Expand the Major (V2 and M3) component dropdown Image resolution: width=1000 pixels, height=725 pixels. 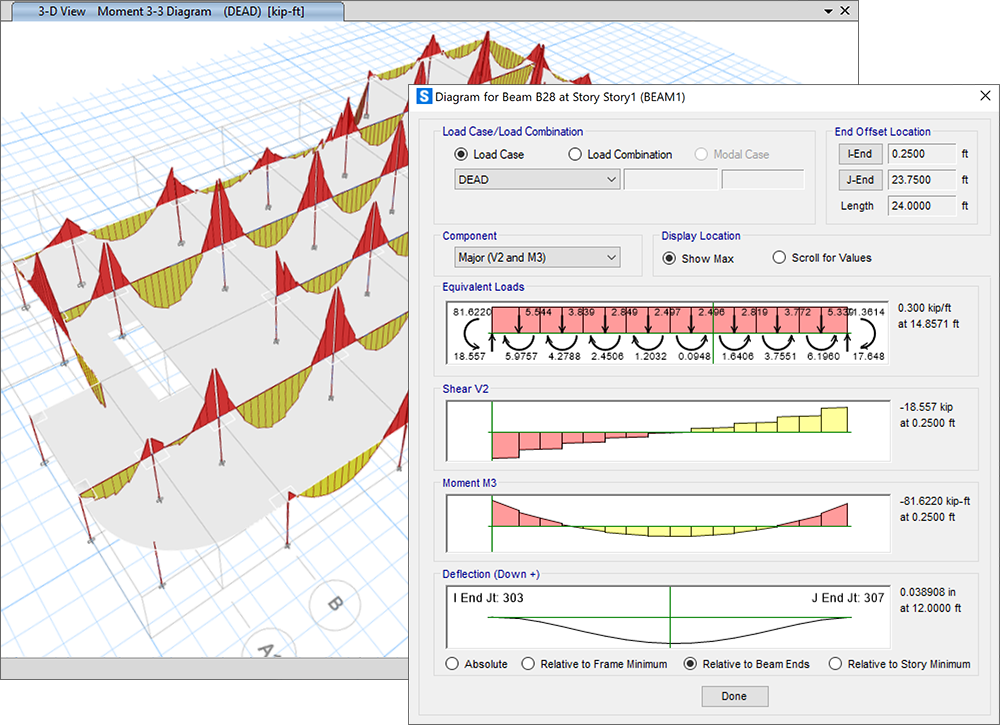click(531, 258)
